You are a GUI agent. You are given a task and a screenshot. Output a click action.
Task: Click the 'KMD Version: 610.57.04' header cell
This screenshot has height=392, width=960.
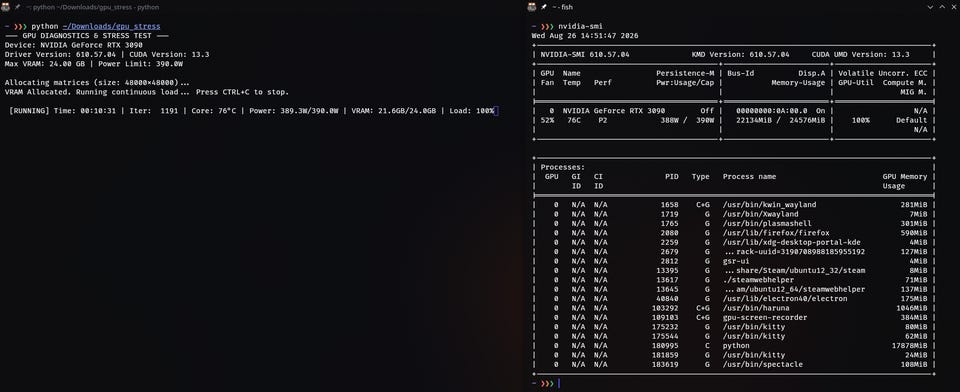pos(740,55)
